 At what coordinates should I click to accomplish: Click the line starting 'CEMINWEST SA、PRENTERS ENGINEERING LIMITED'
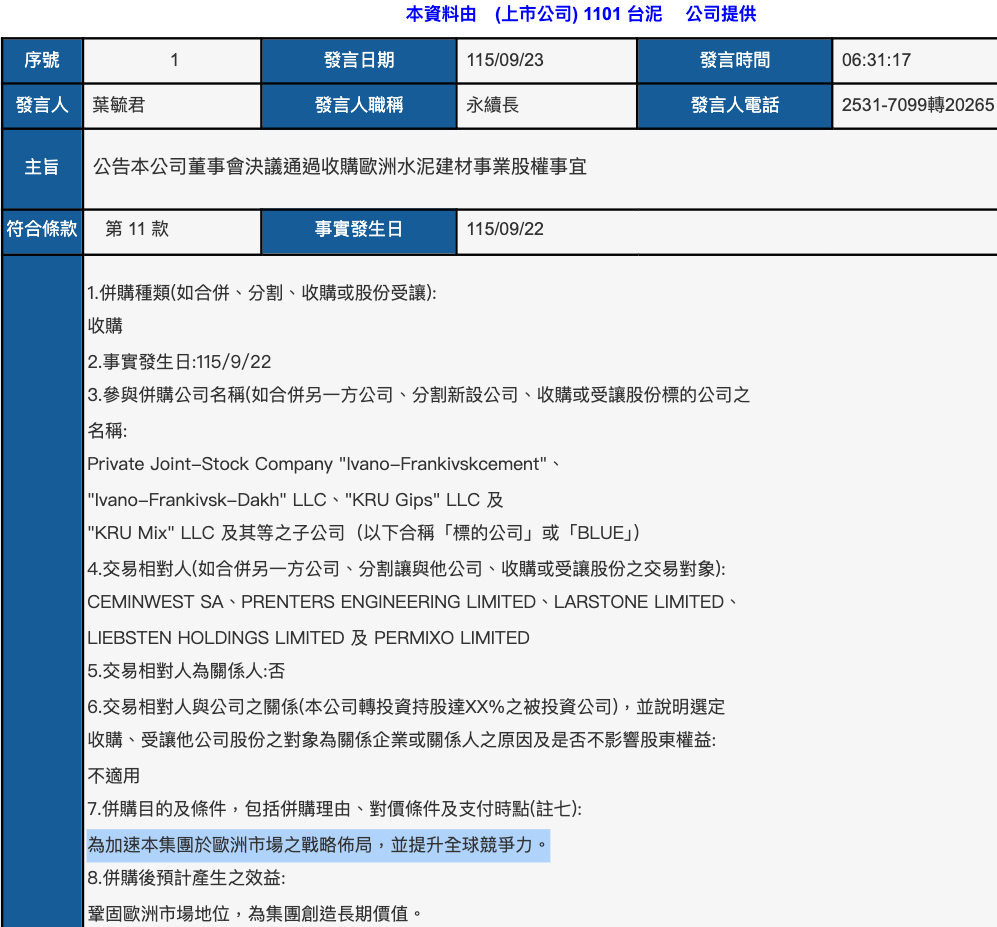pyautogui.click(x=412, y=601)
